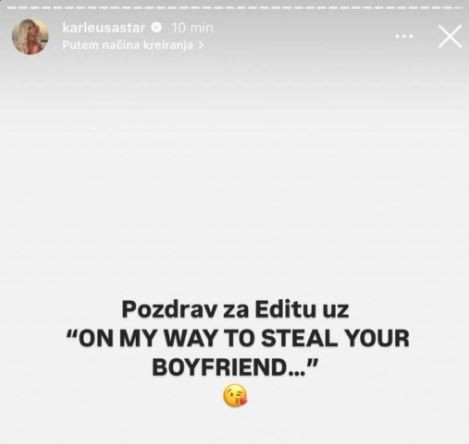
Task: Click the verified badge beside karleusastar
Action: click(x=157, y=27)
